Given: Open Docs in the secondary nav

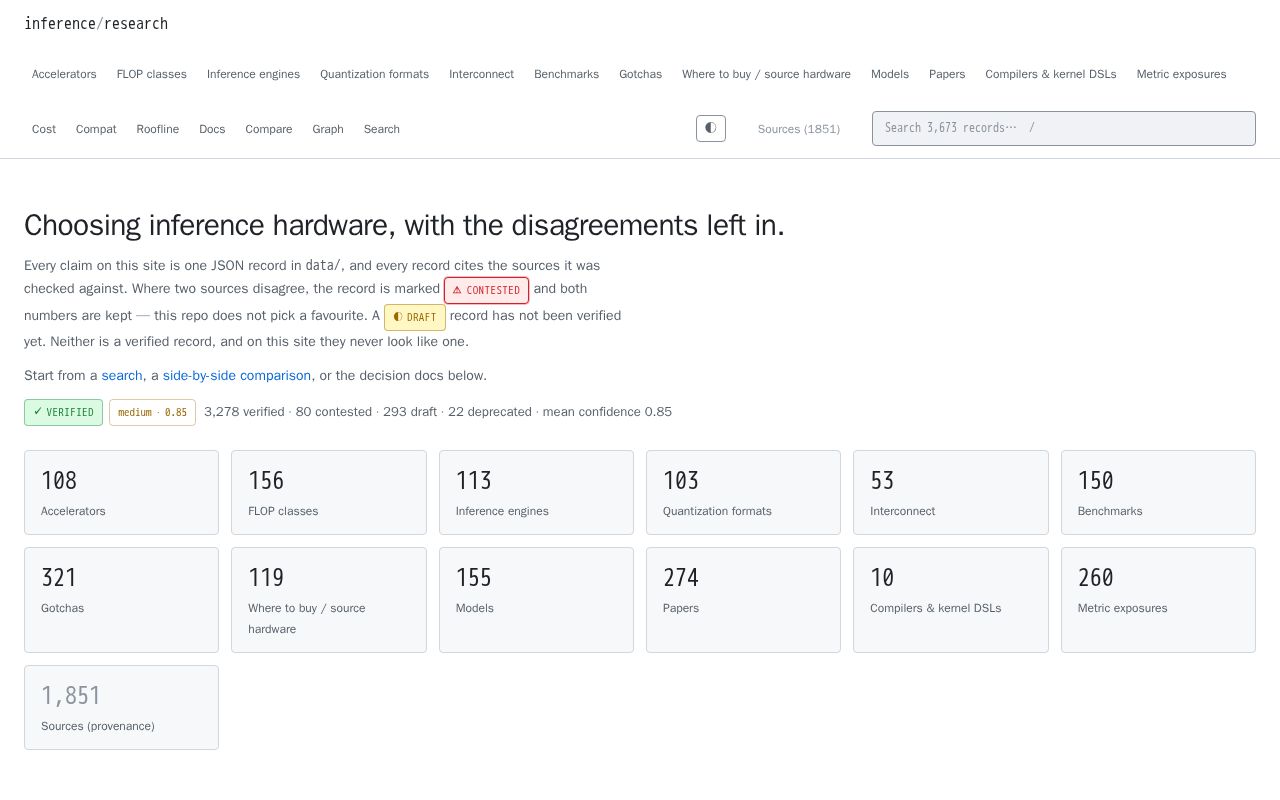Looking at the screenshot, I should click(212, 129).
